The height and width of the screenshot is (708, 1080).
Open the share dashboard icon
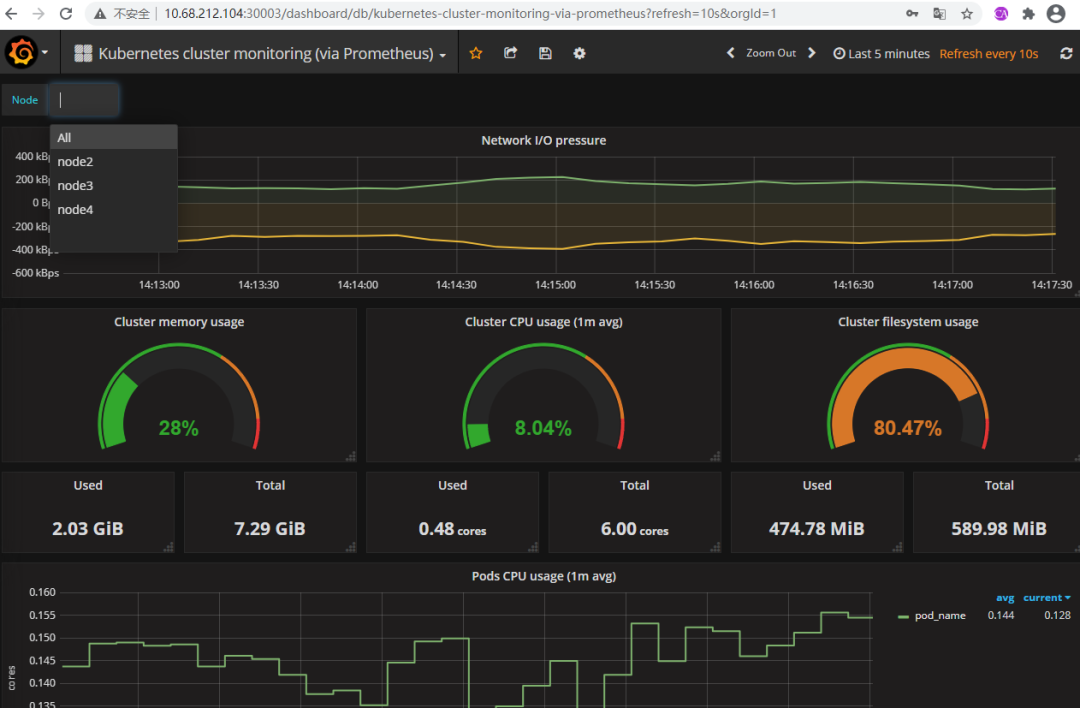(510, 53)
